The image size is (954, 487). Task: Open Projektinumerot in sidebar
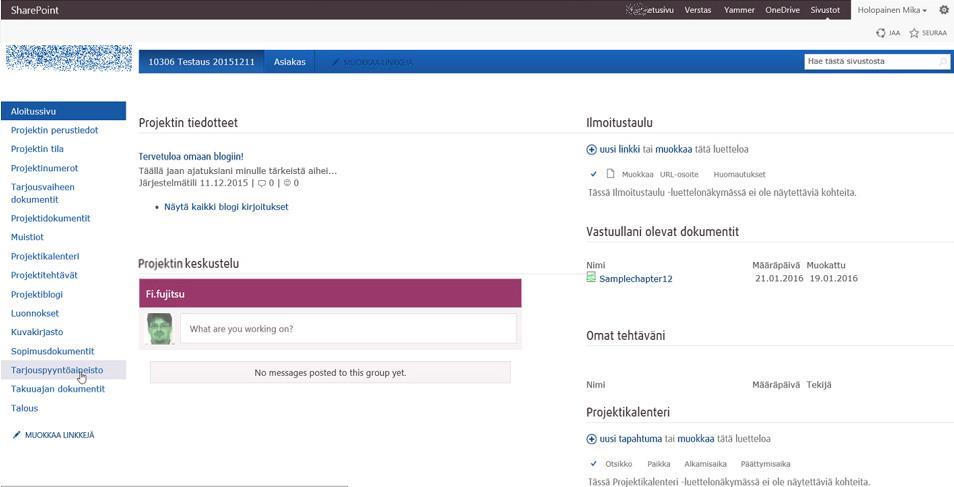point(44,168)
